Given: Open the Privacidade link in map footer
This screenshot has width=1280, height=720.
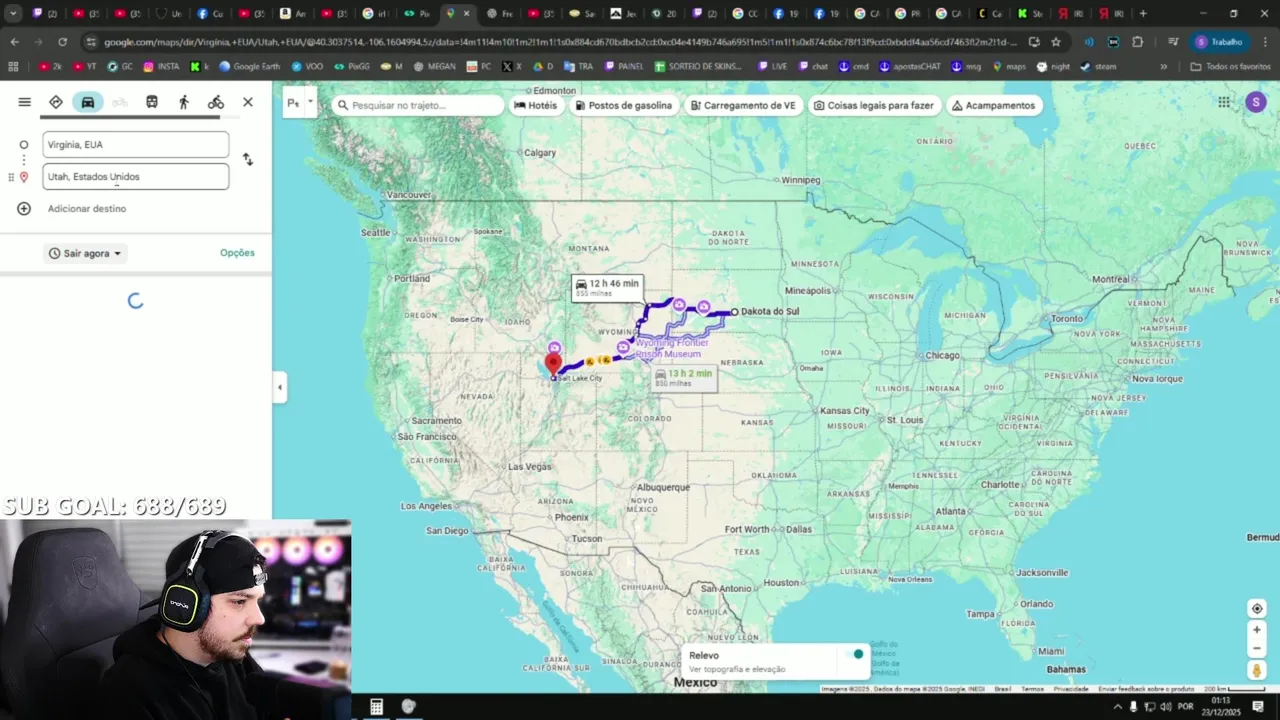Looking at the screenshot, I should tap(1070, 689).
